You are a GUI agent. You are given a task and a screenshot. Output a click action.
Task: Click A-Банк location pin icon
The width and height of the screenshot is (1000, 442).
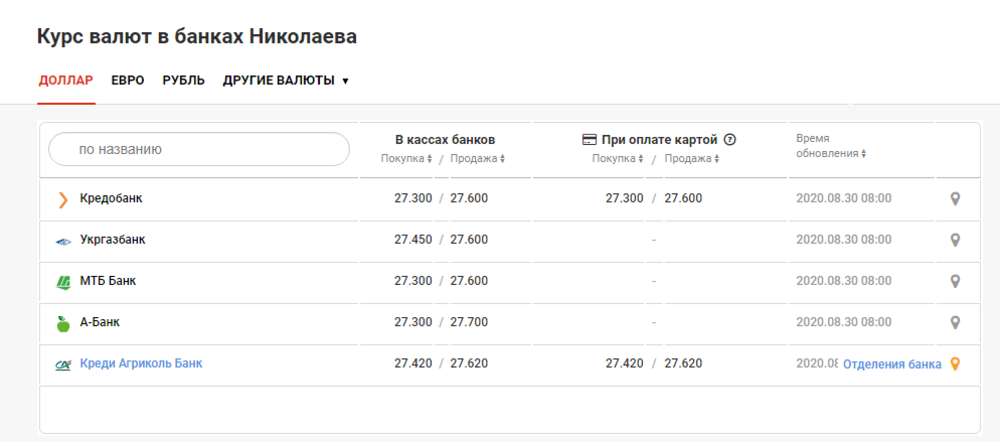tap(954, 323)
